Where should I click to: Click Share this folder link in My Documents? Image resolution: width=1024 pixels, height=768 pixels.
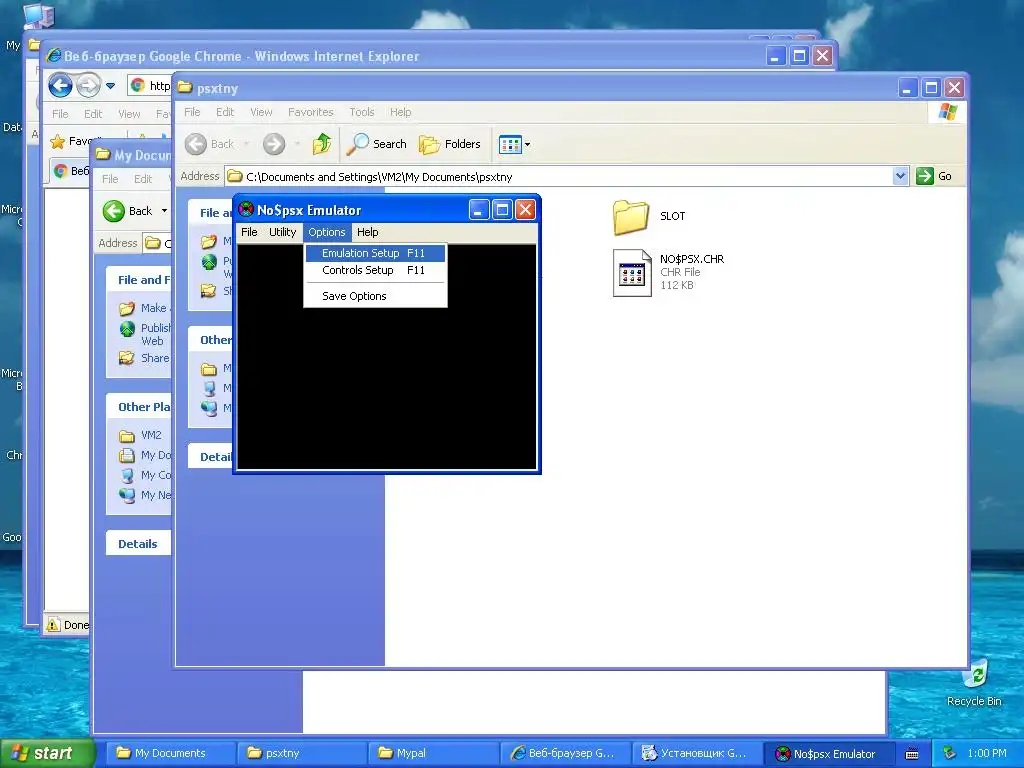[144, 358]
